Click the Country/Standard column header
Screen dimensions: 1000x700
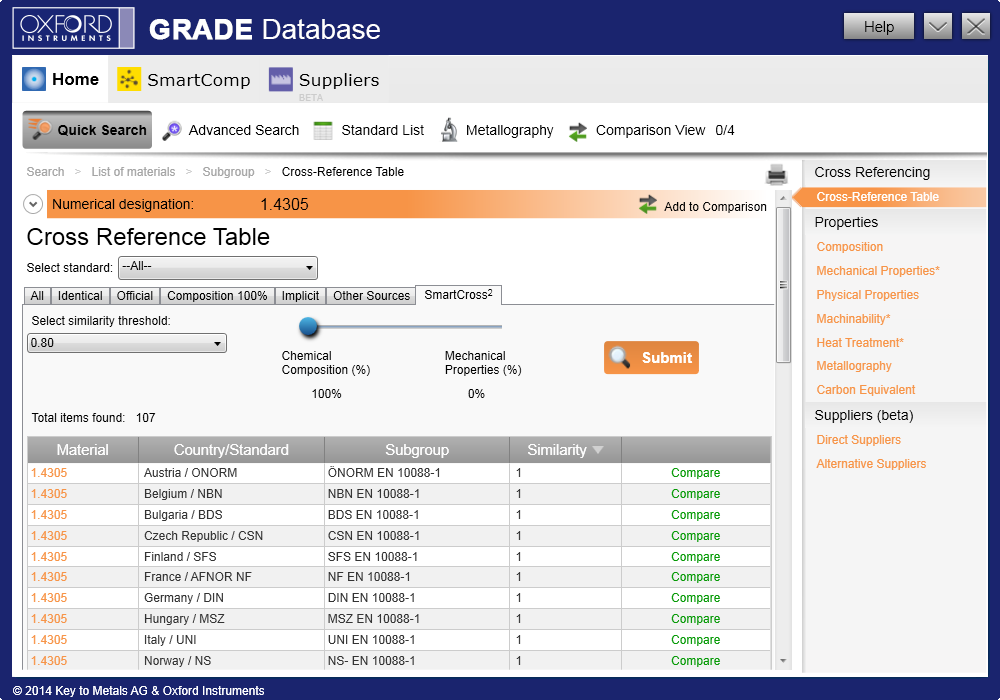point(232,450)
